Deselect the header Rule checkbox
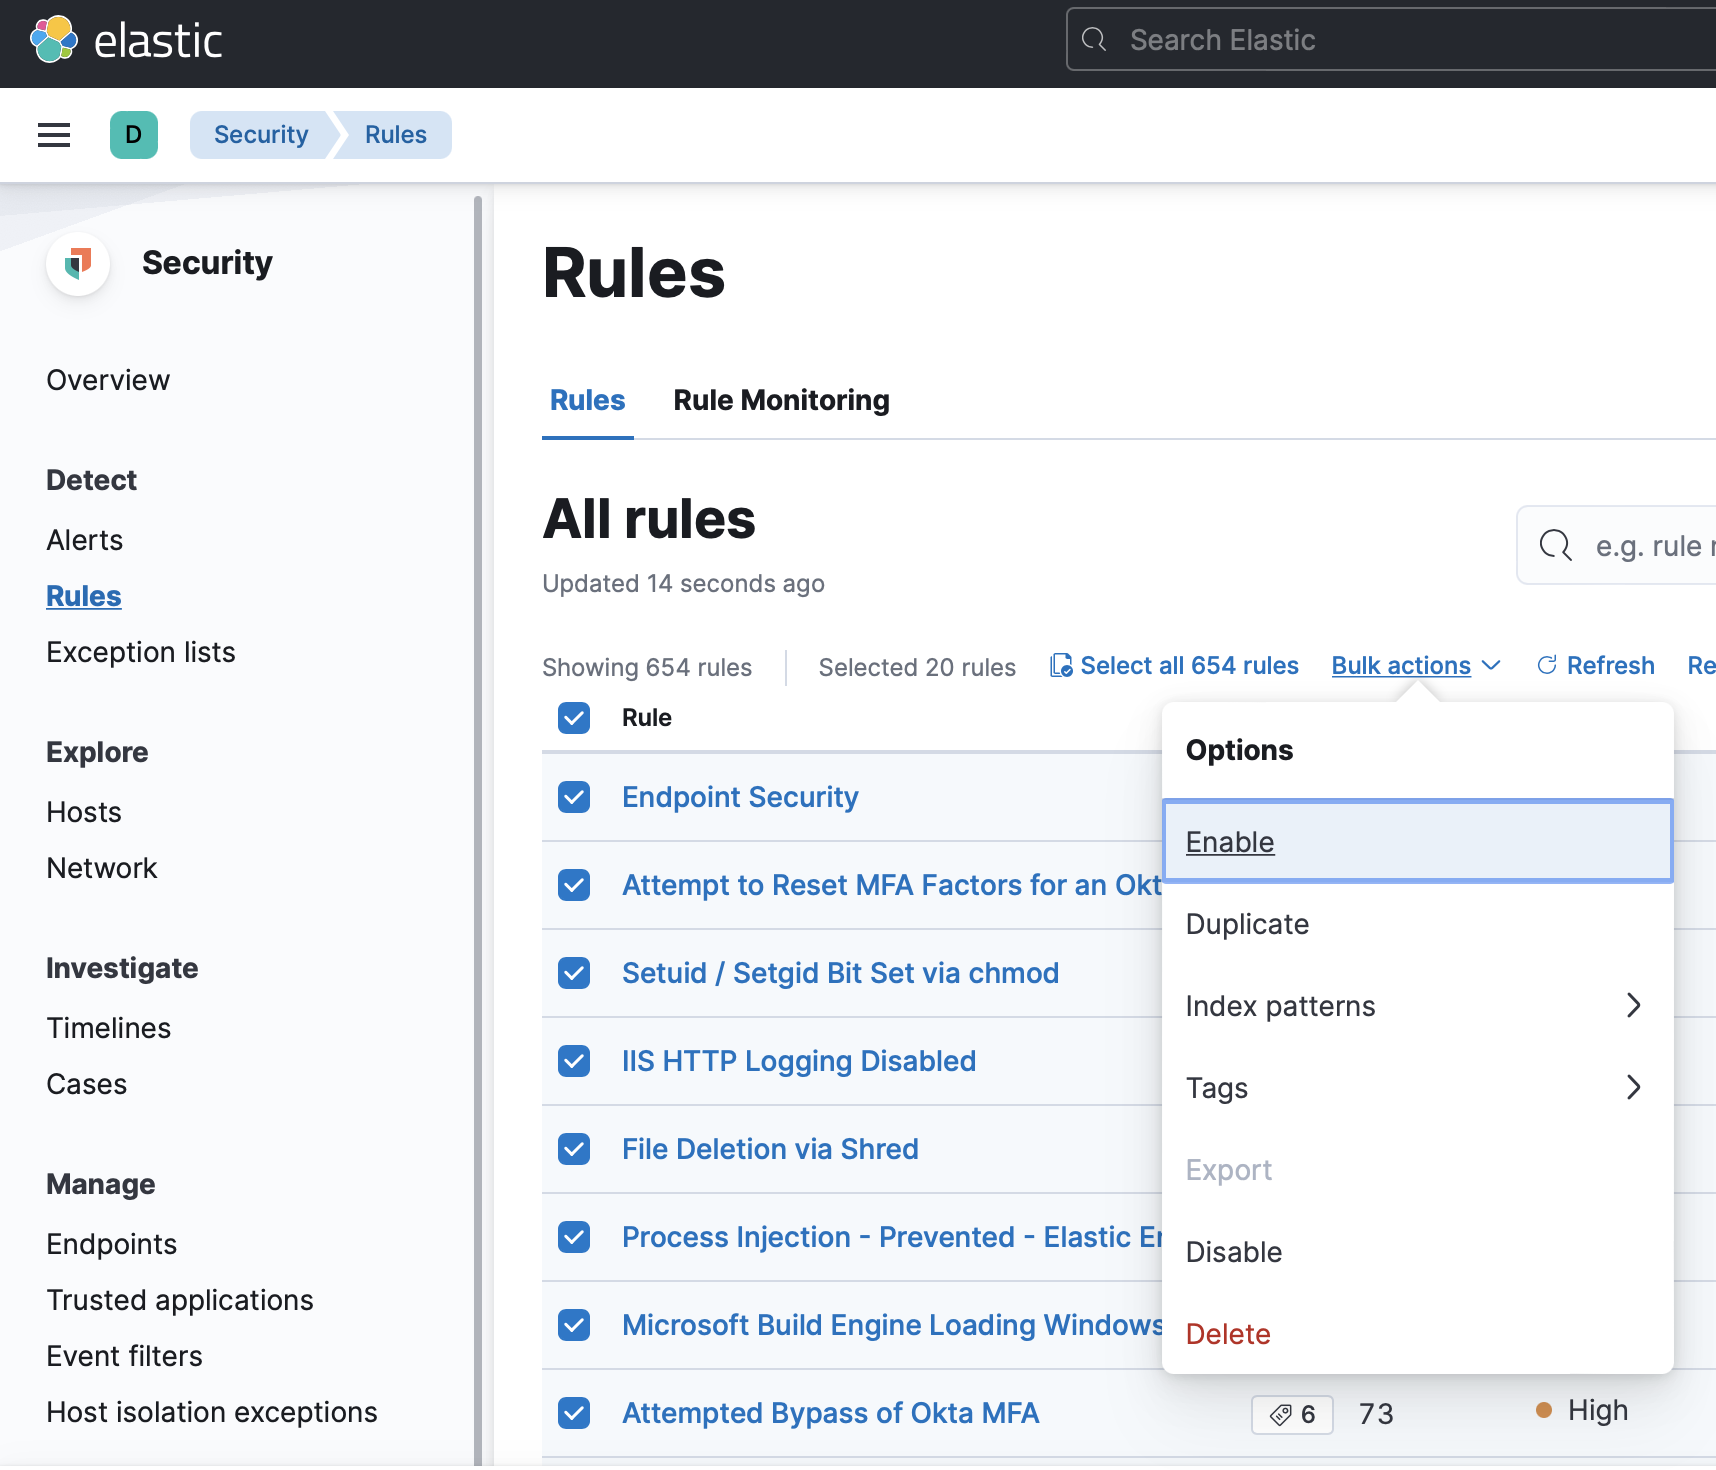This screenshot has height=1470, width=1716. click(x=574, y=718)
